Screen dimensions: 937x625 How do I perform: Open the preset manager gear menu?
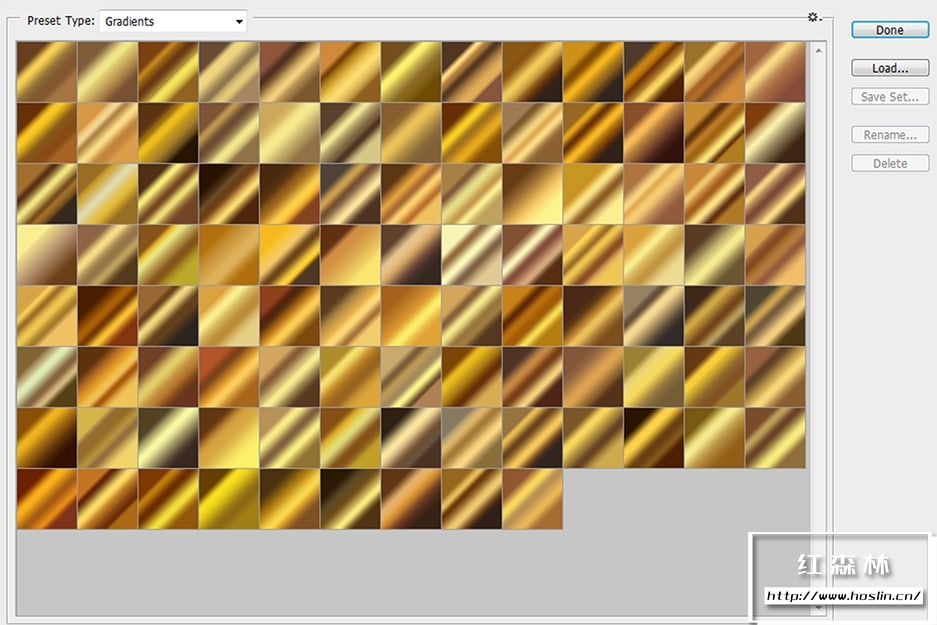[814, 17]
